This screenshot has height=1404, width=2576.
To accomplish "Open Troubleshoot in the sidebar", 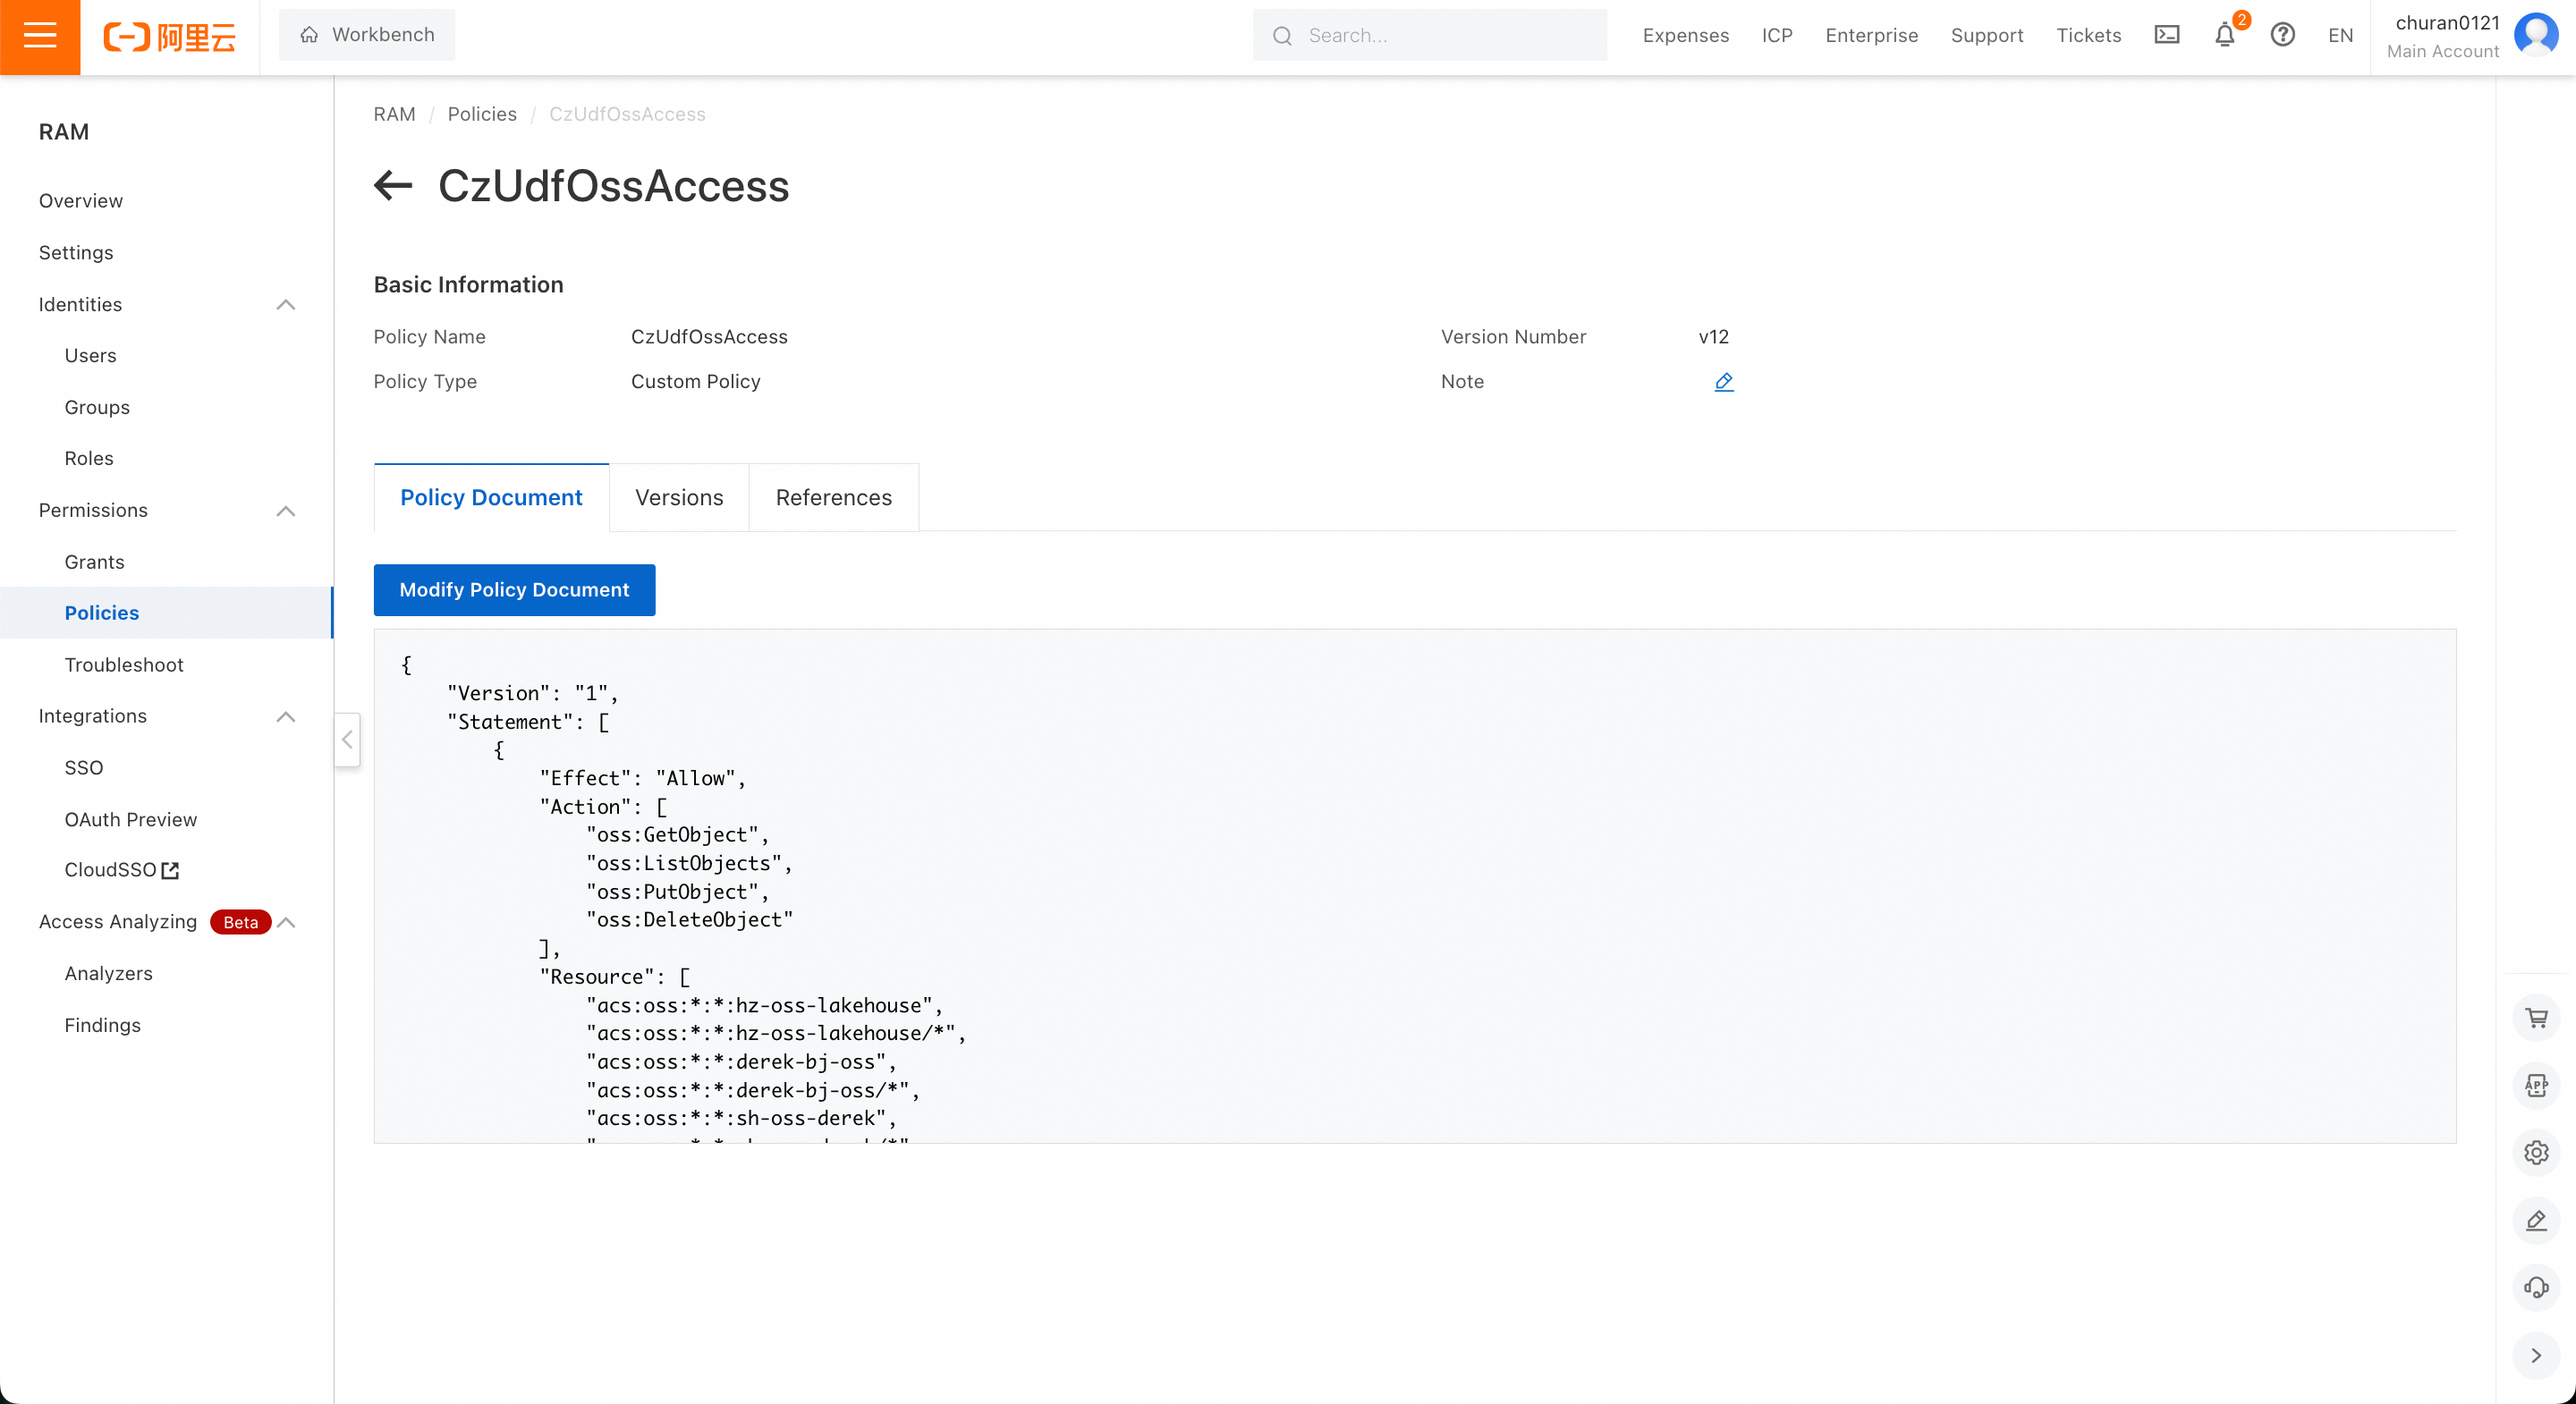I will click(124, 665).
